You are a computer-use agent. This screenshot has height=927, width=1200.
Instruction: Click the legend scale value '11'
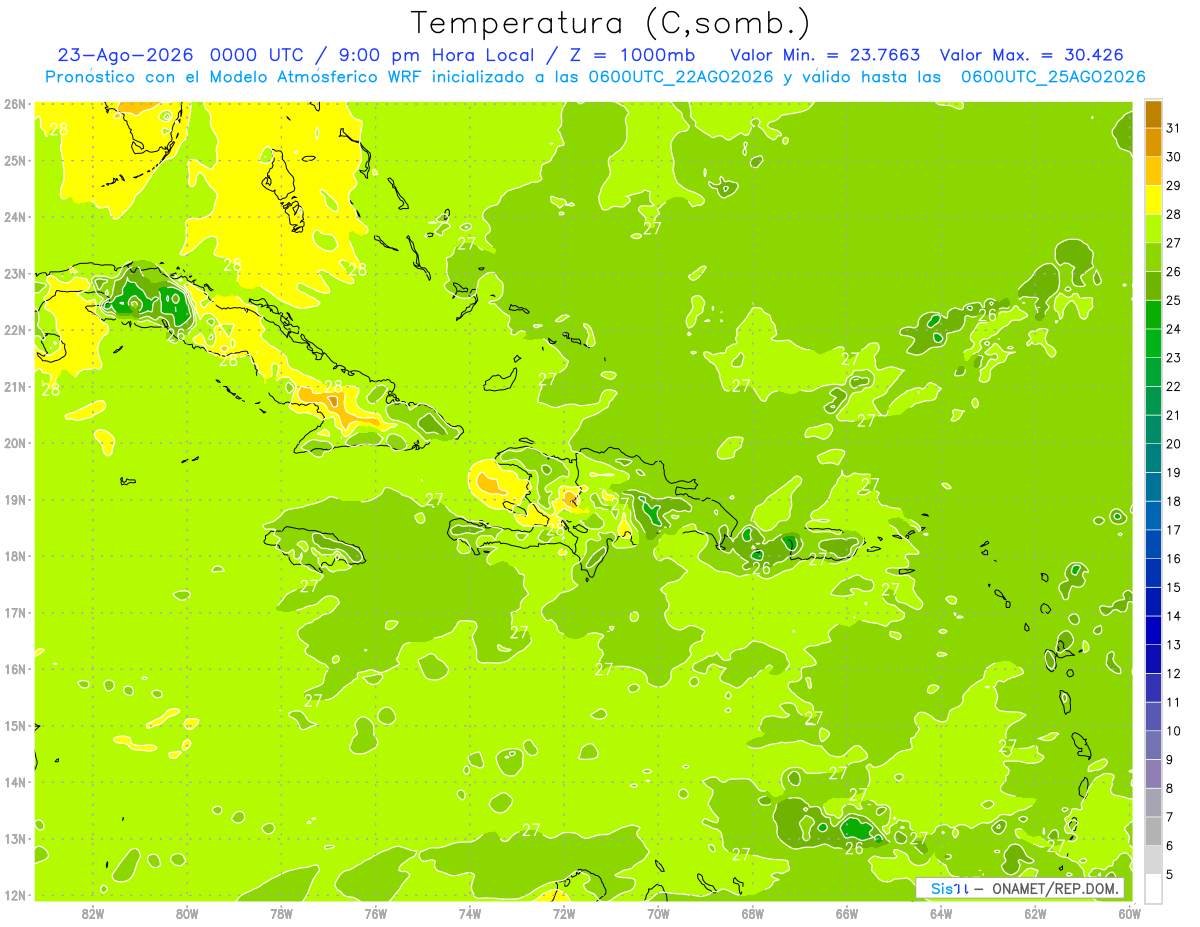(x=1174, y=702)
